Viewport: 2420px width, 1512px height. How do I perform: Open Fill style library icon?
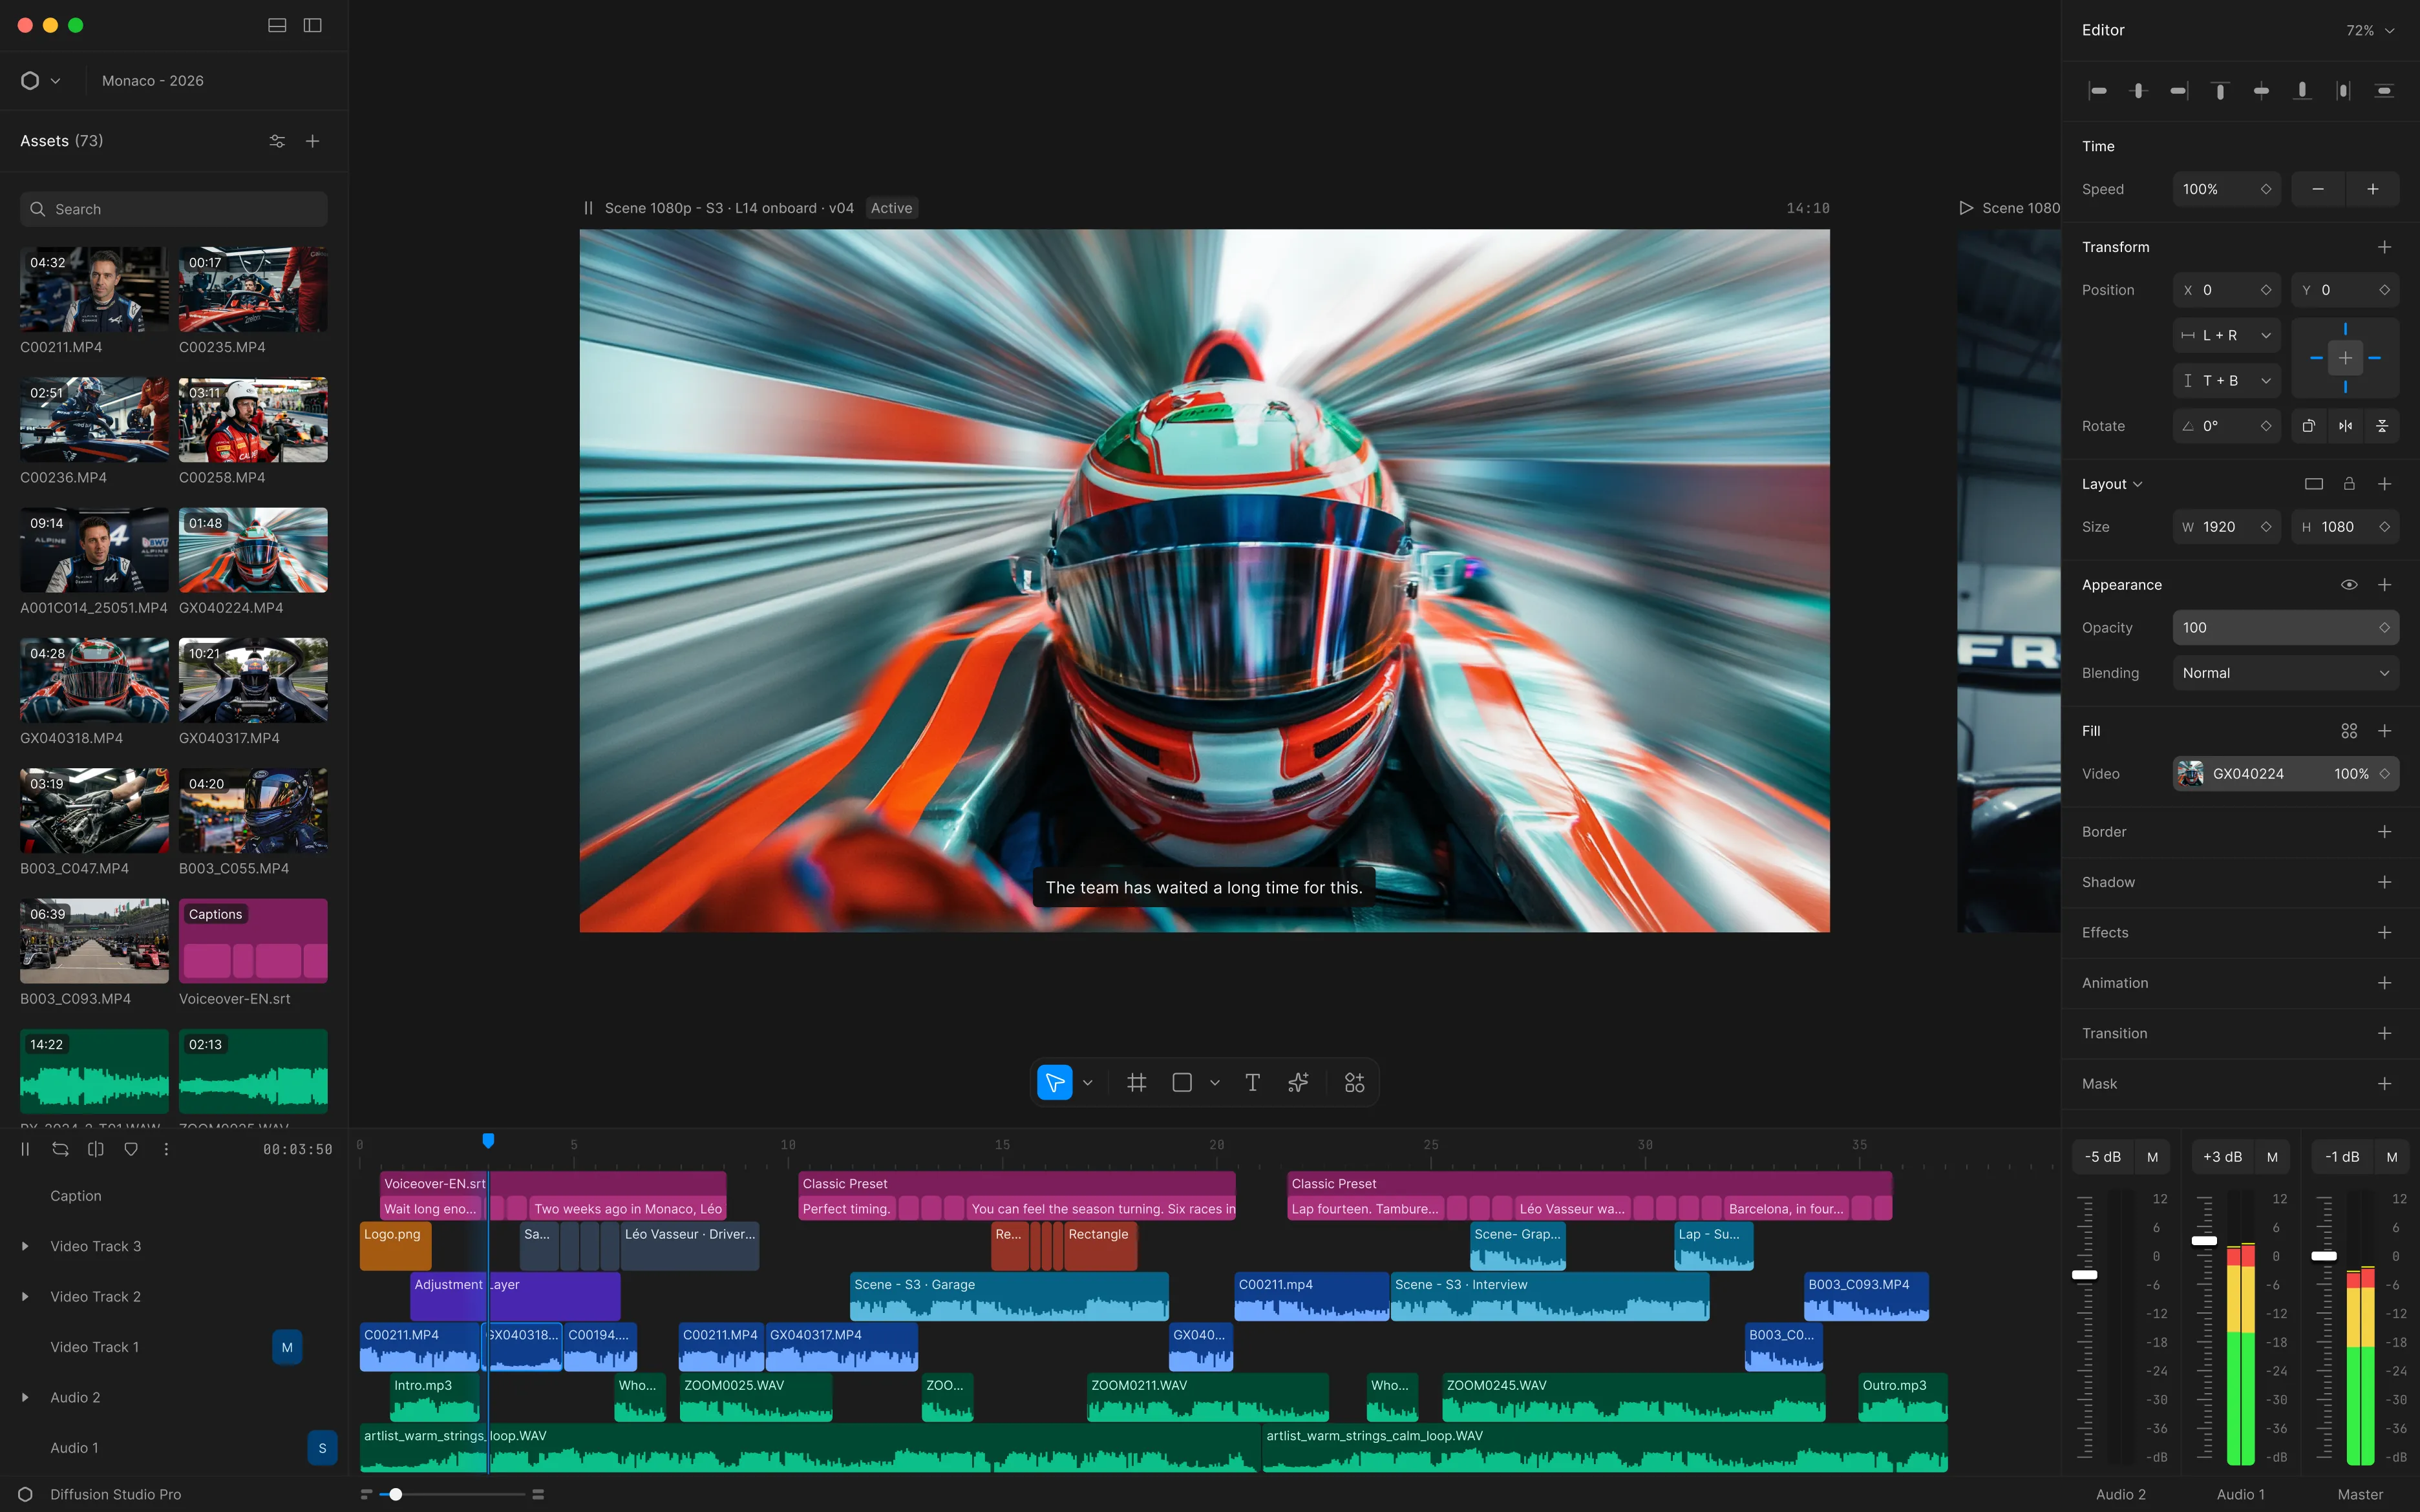[2349, 731]
